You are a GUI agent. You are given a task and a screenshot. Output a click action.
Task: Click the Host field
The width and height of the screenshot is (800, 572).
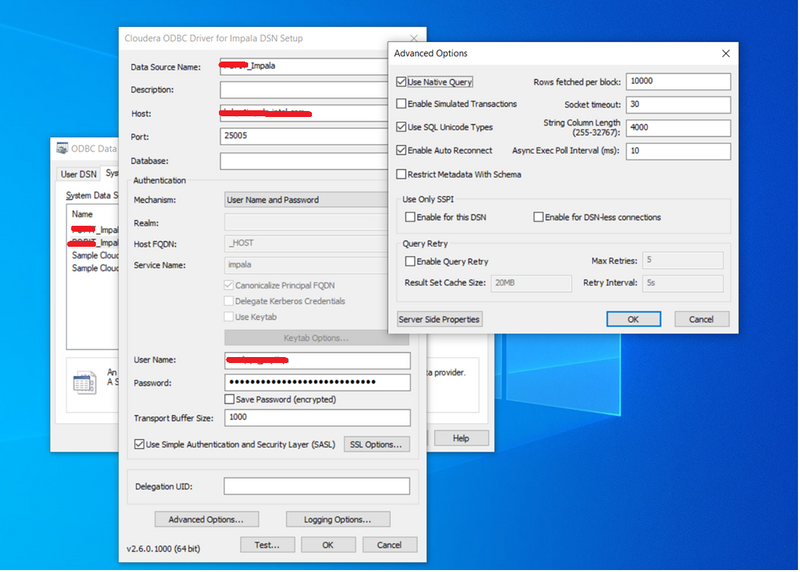304,113
